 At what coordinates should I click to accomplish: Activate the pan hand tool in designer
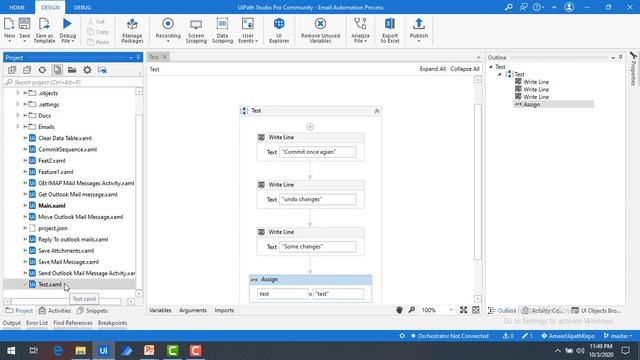[399, 310]
